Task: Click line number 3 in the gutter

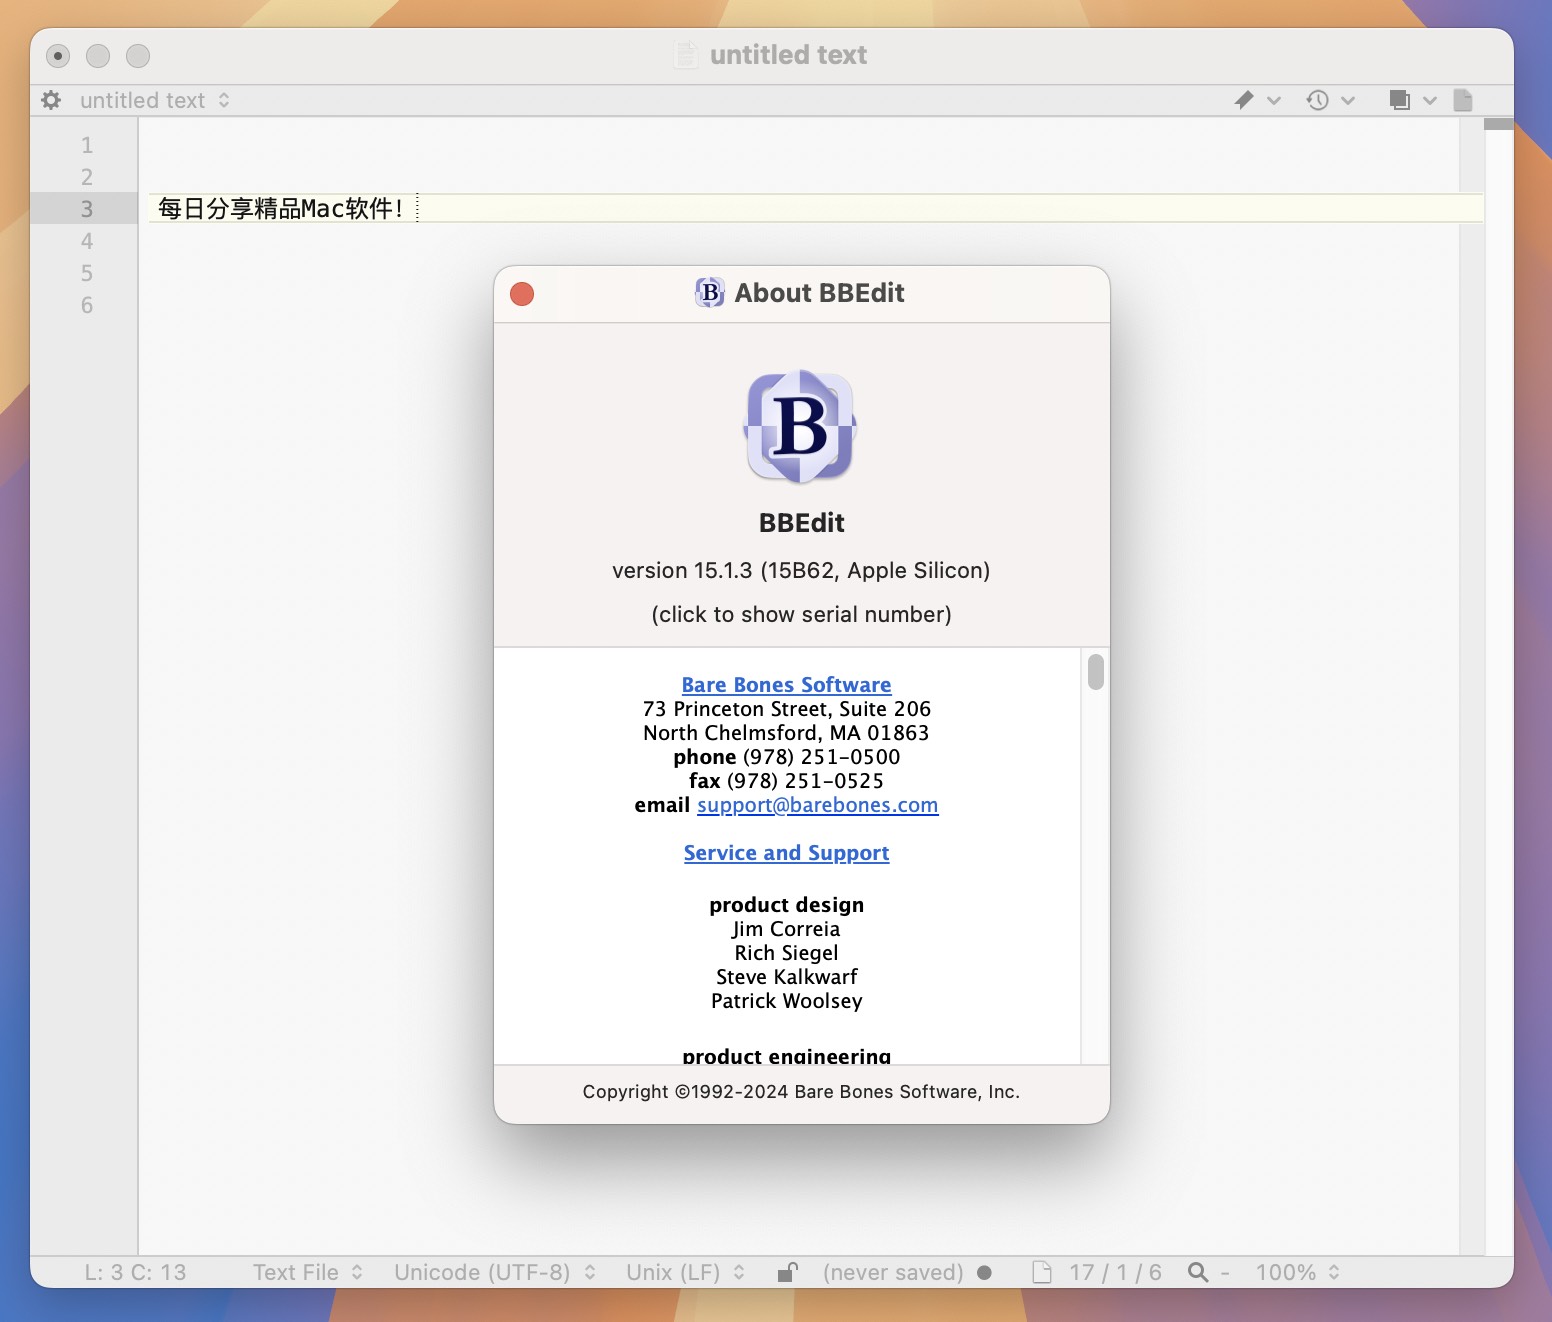Action: click(87, 209)
